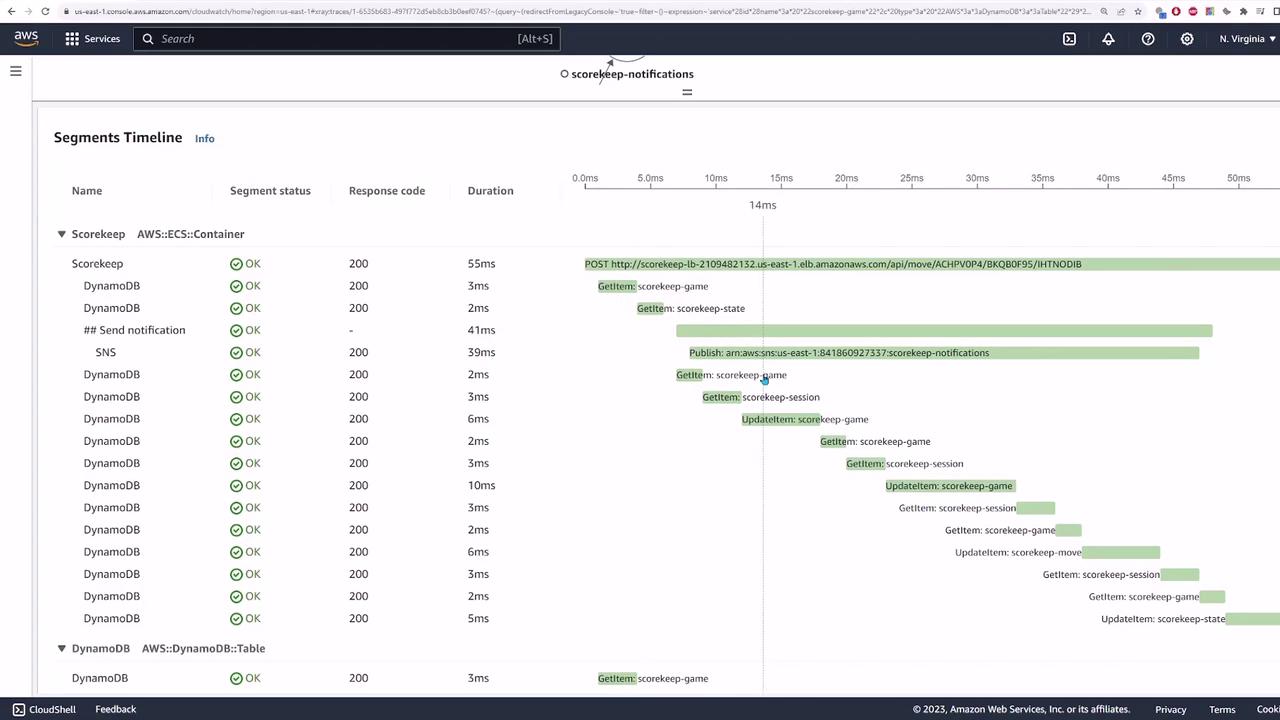Viewport: 1280px width, 720px height.
Task: Select the ## Send notification subsegment name
Action: point(134,330)
